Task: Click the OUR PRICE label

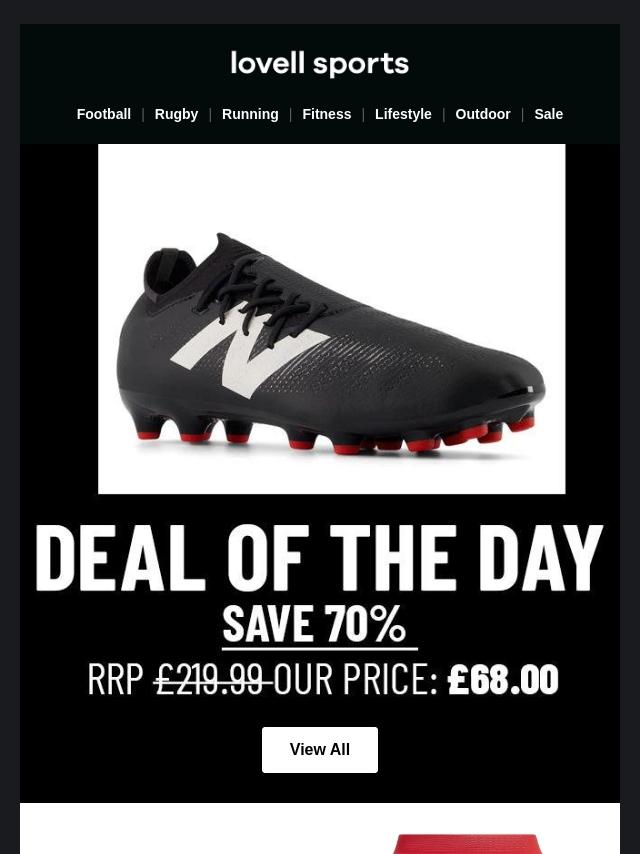Action: [x=356, y=679]
